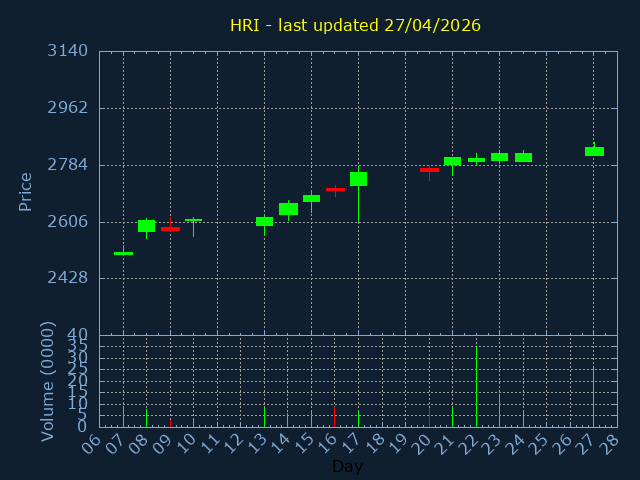The width and height of the screenshot is (640, 480).
Task: Click the green candlestick on day 24
Action: point(523,157)
